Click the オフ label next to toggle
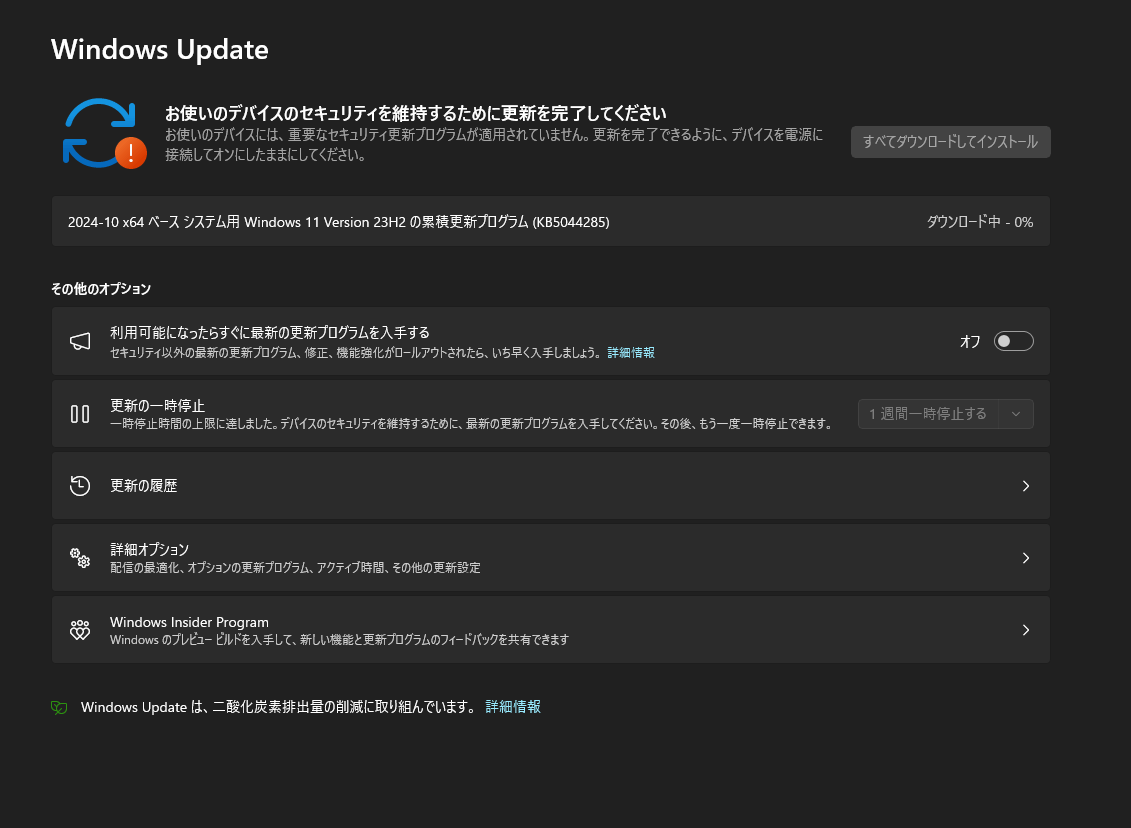This screenshot has width=1131, height=828. coord(970,341)
